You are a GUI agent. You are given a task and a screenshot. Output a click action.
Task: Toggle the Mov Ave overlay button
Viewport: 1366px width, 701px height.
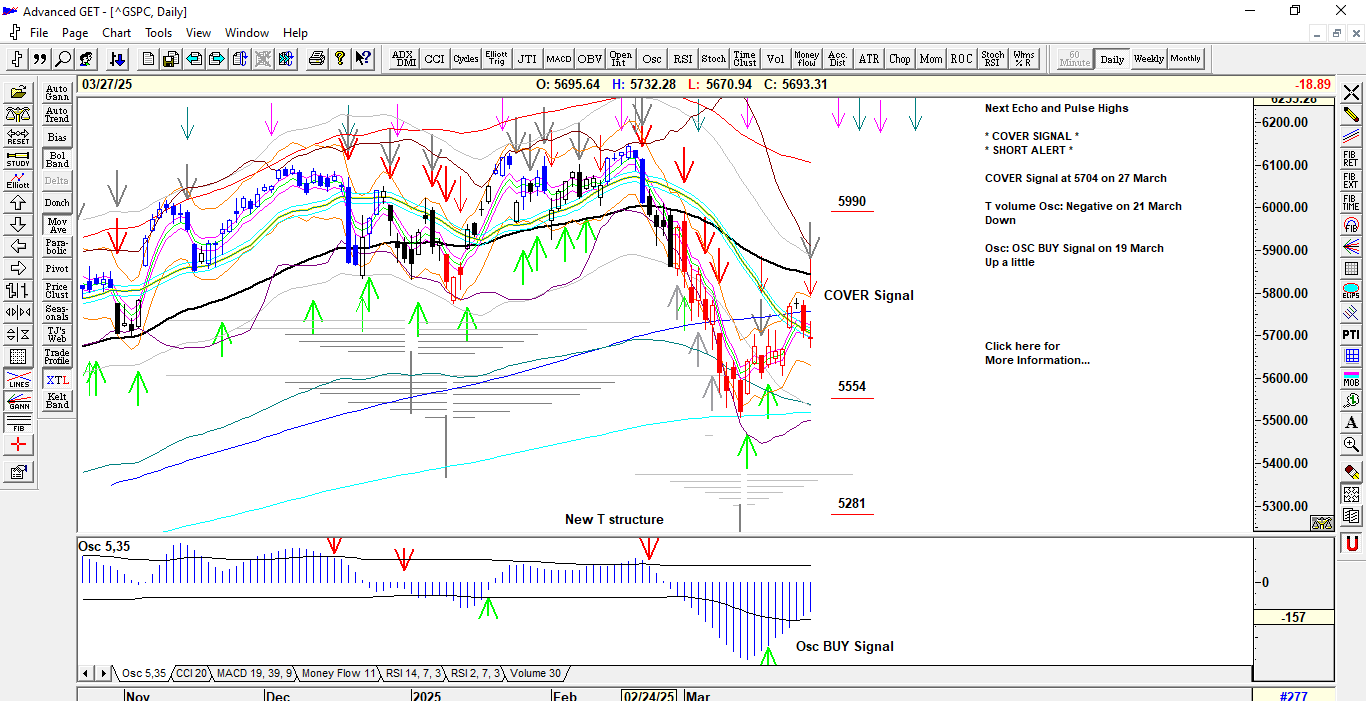[57, 225]
